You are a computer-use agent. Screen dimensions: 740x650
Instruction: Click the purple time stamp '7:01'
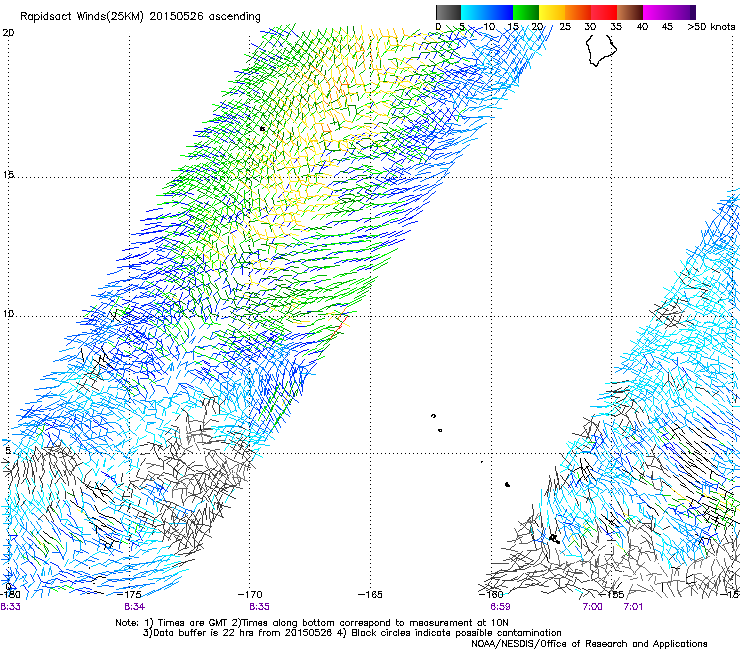coord(633,607)
